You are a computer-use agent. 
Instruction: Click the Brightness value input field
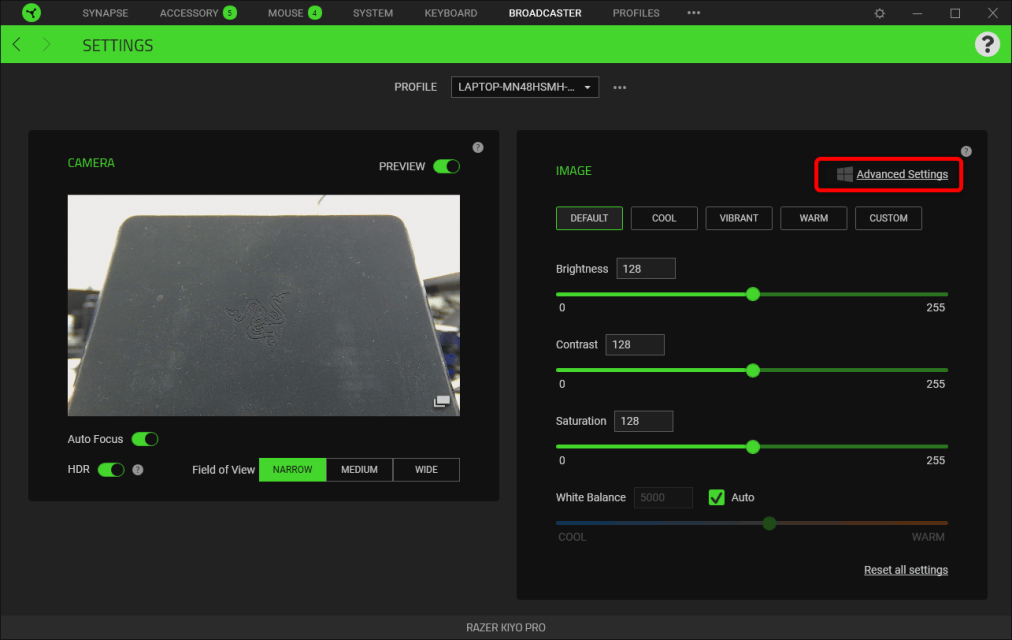648,268
